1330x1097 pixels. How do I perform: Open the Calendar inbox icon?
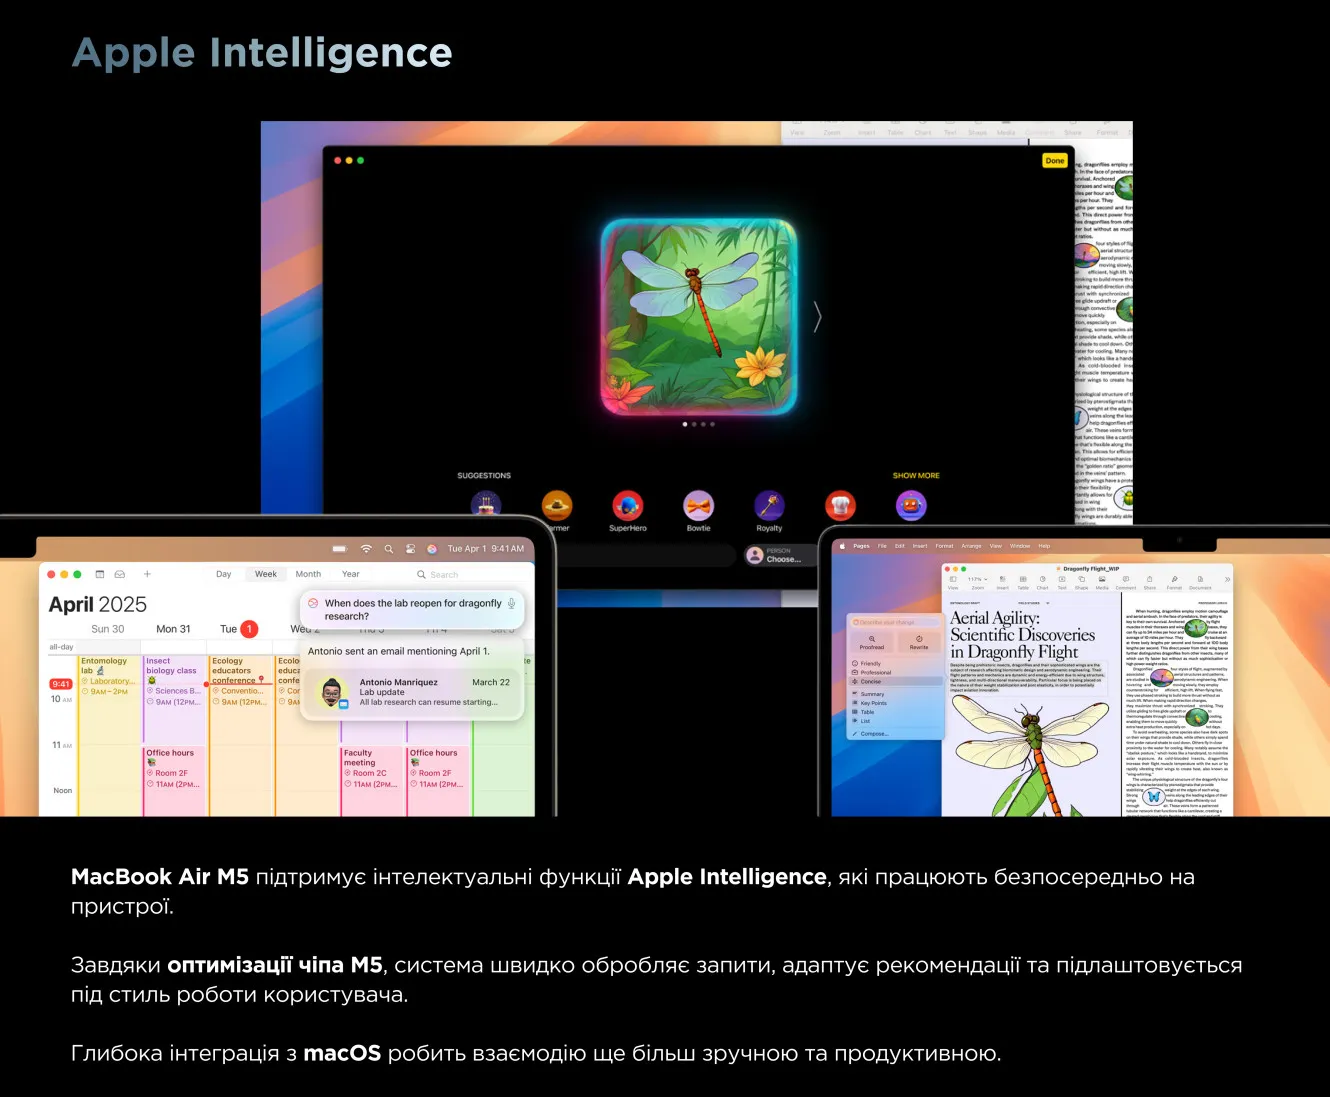(120, 574)
